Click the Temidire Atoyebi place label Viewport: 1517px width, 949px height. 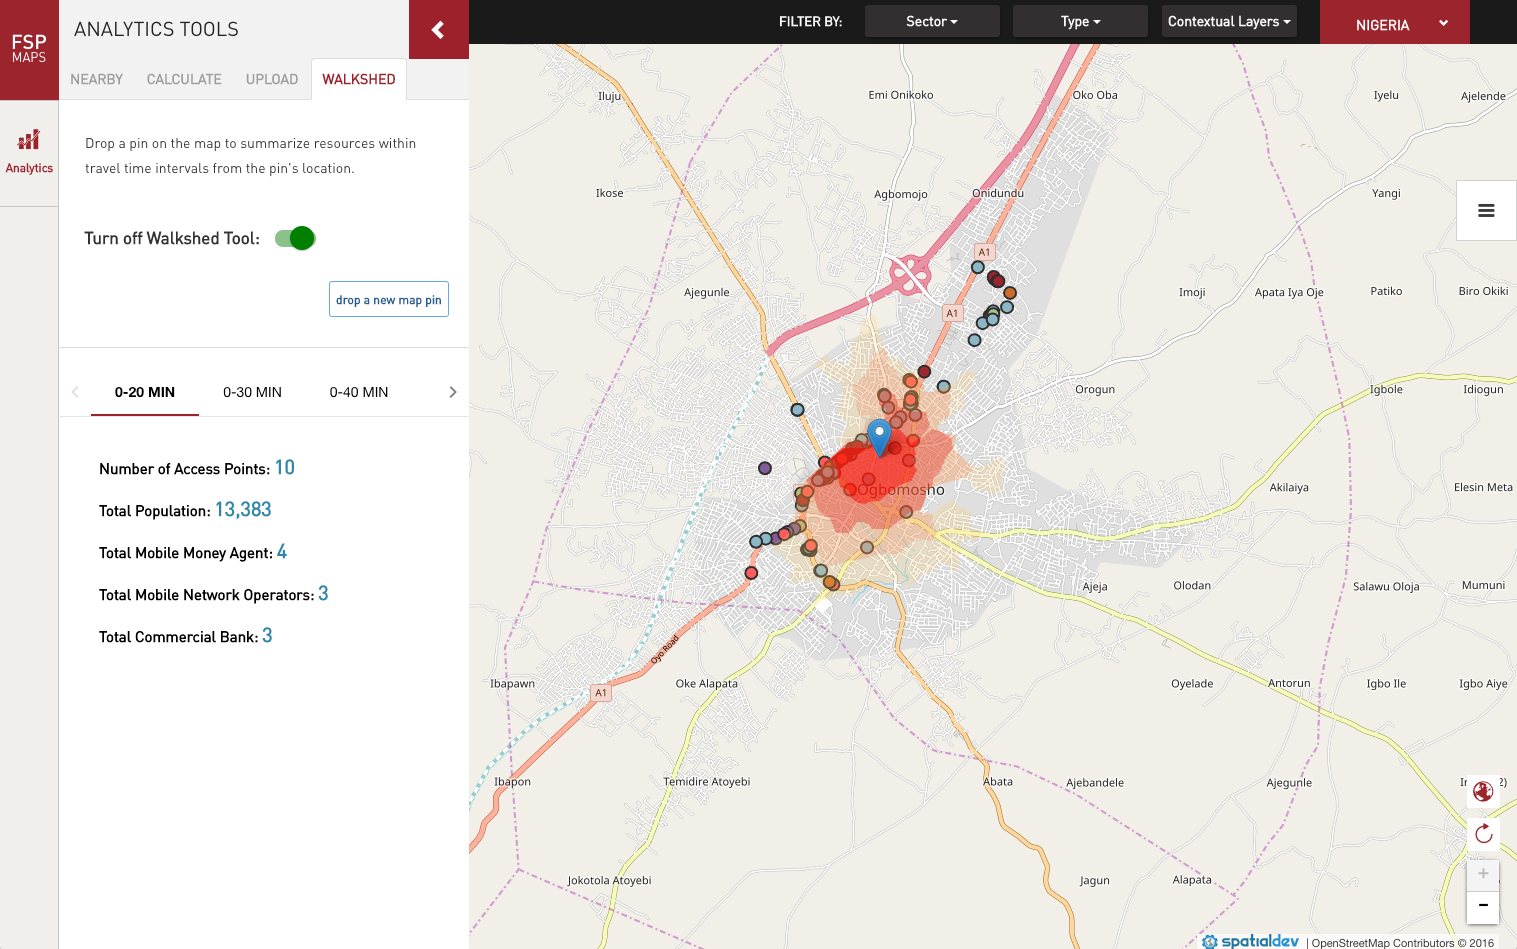click(x=707, y=782)
